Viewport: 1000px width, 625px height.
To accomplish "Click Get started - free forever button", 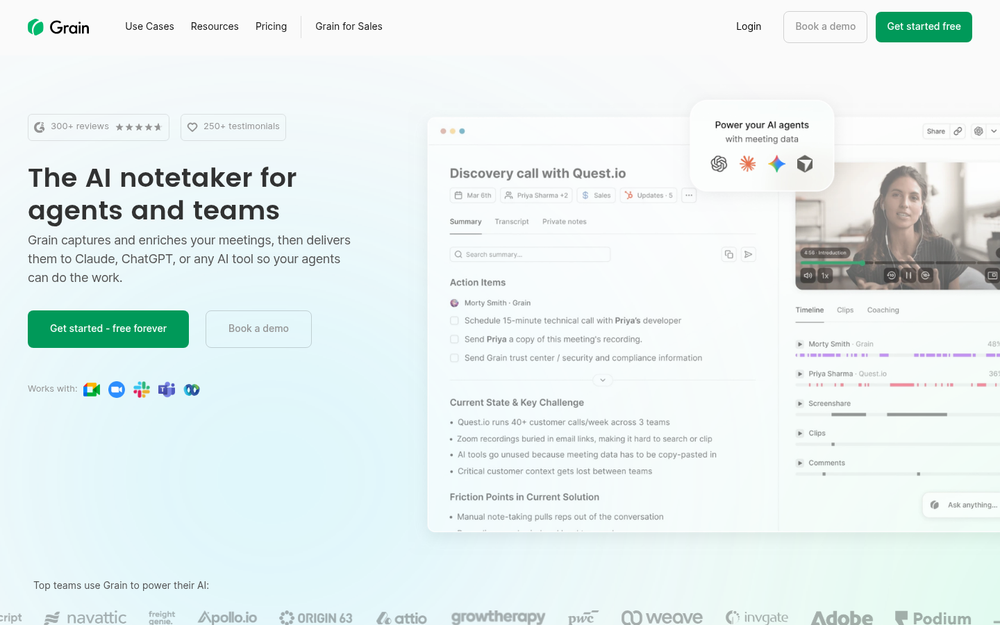I will 108,329.
